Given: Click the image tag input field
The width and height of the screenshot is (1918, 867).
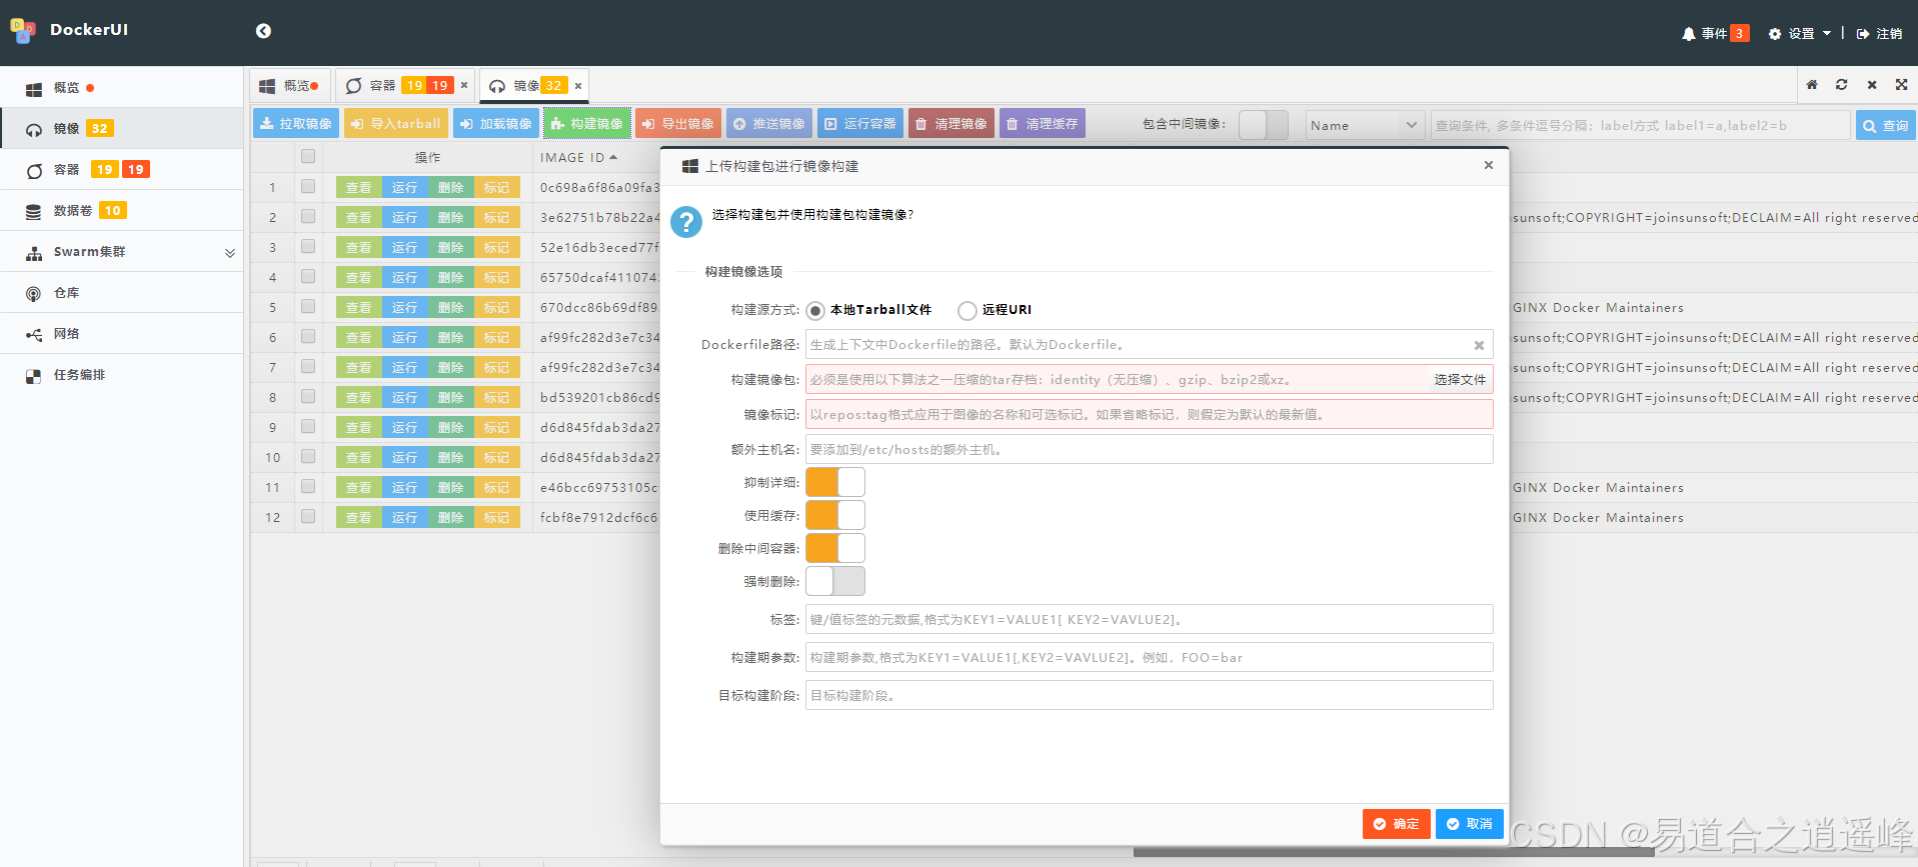Looking at the screenshot, I should pyautogui.click(x=1148, y=415).
